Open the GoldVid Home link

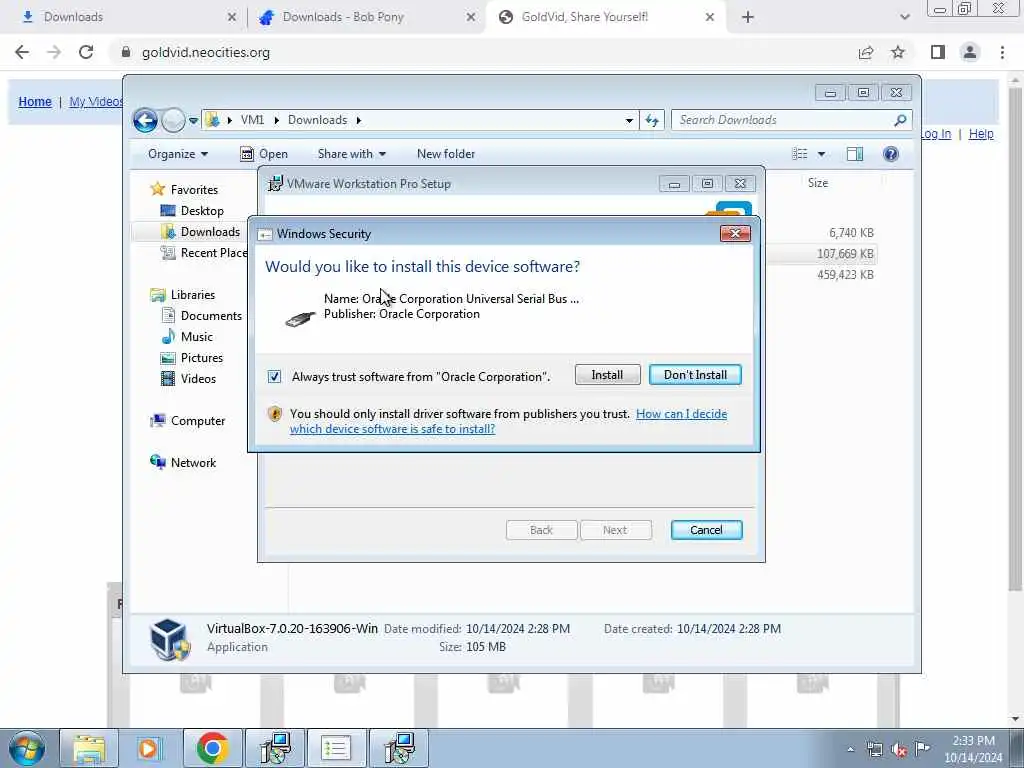pos(35,102)
